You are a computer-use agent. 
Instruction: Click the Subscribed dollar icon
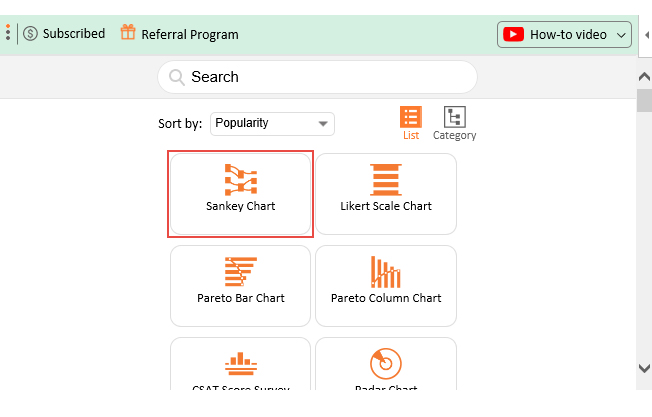pyautogui.click(x=30, y=34)
